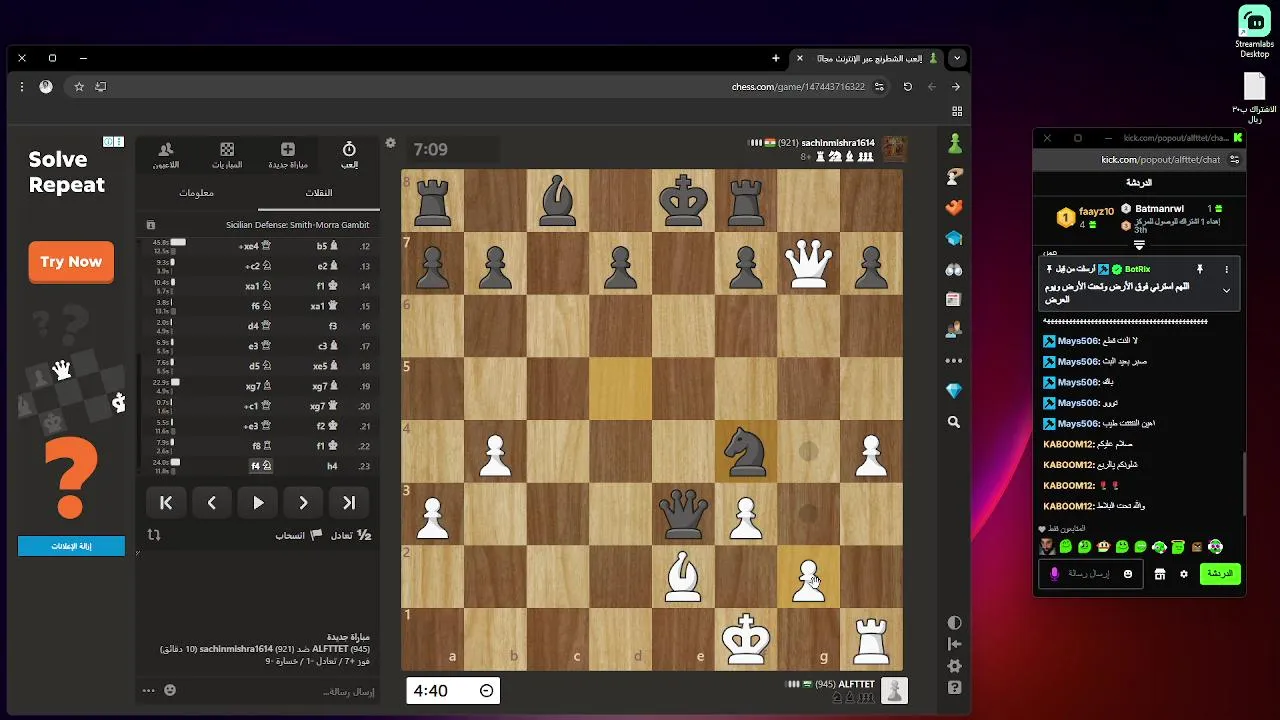Click the remove ads blue button

[x=71, y=546]
